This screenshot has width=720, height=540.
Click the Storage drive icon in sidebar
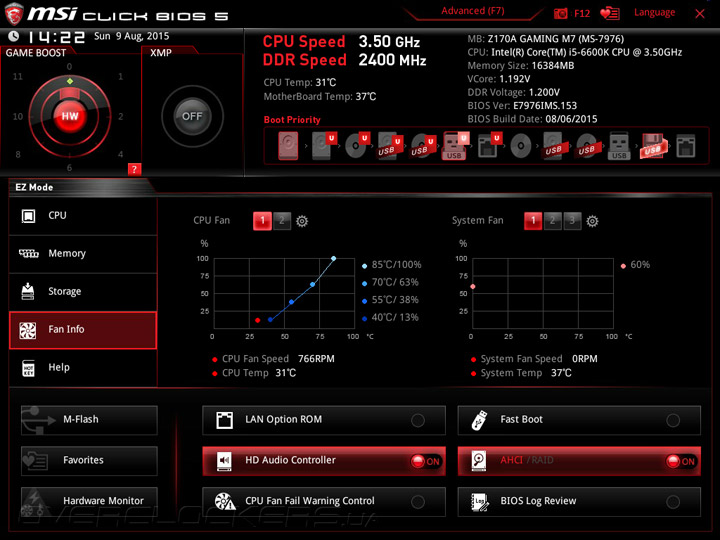pyautogui.click(x=28, y=291)
